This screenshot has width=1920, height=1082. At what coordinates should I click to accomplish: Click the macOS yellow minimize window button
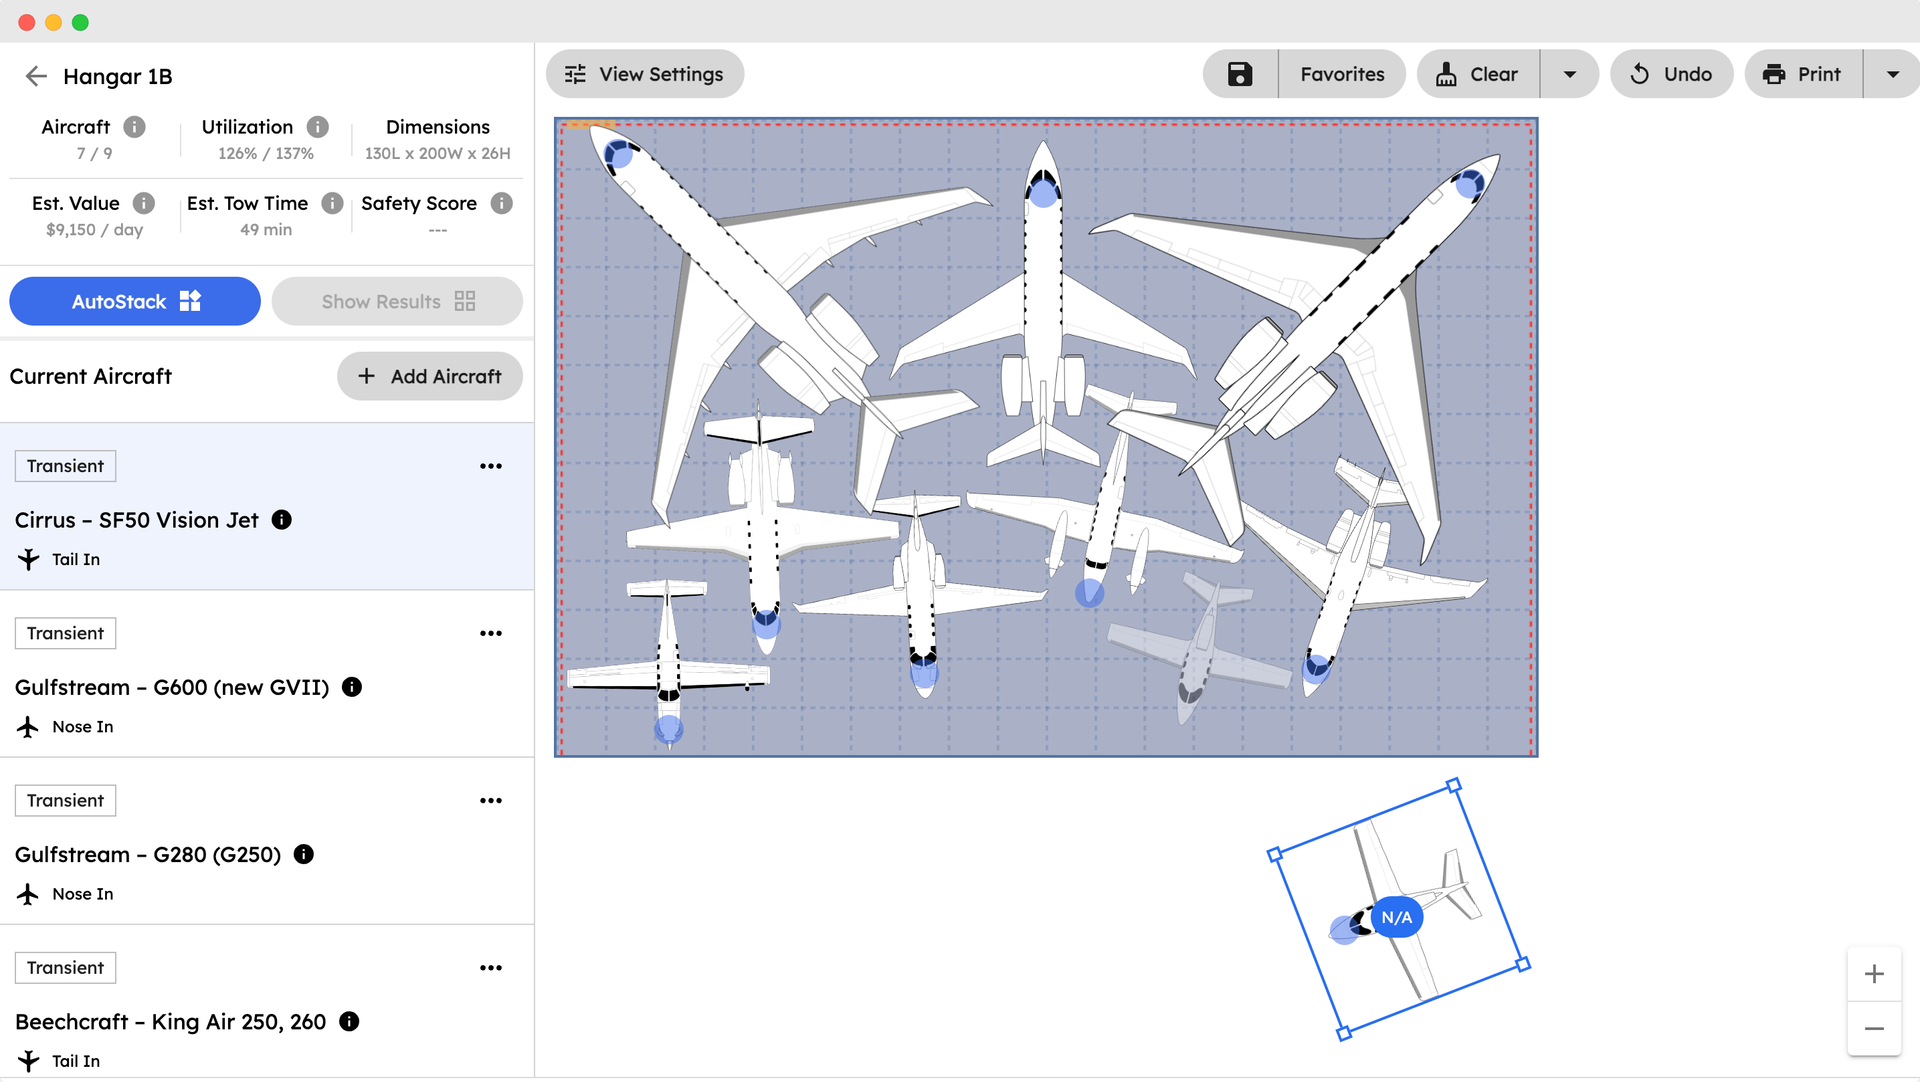pyautogui.click(x=53, y=22)
